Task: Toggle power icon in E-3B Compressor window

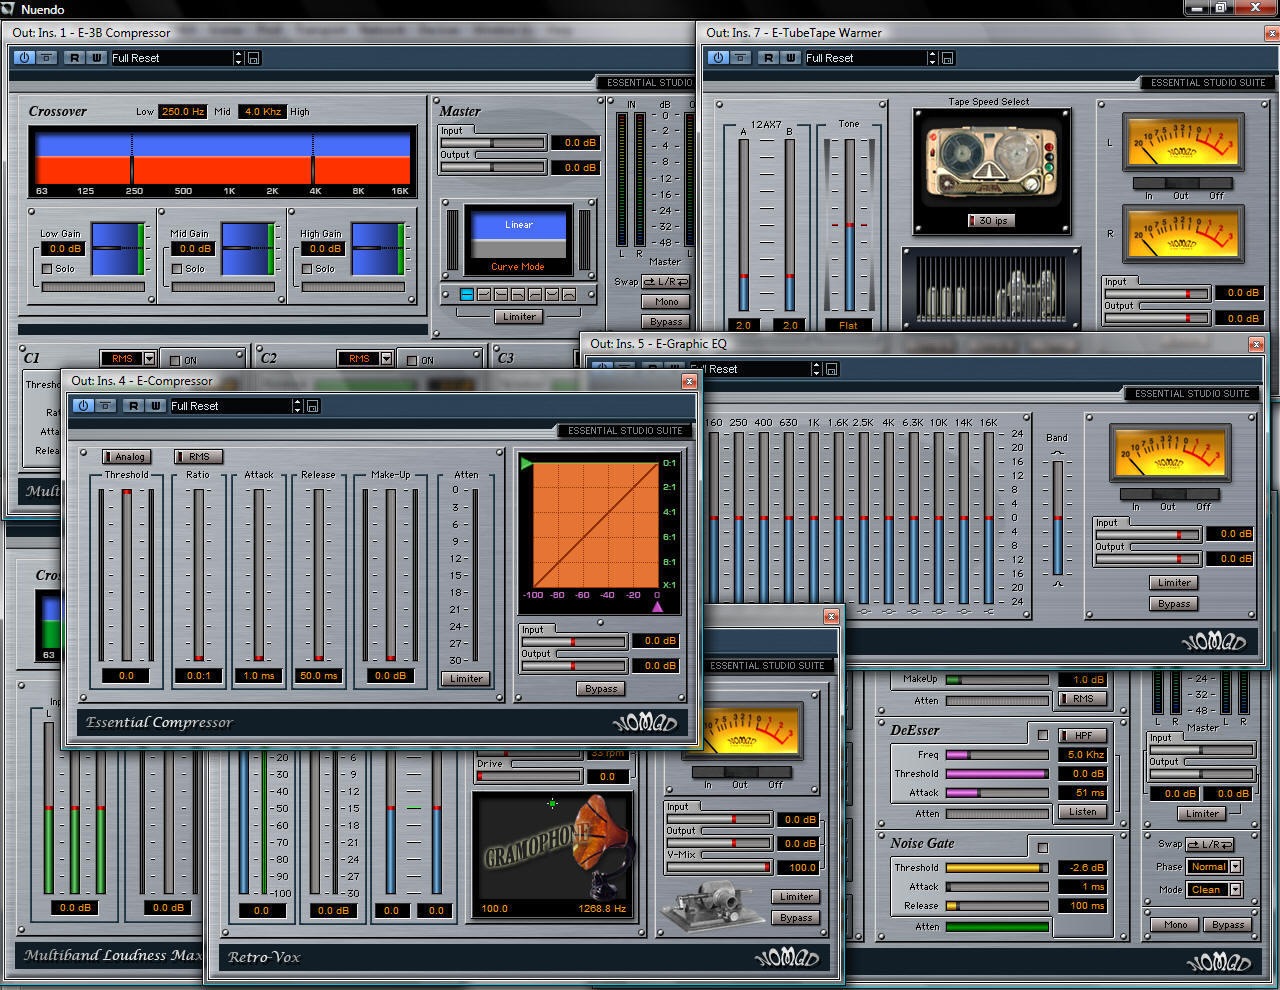Action: point(24,58)
